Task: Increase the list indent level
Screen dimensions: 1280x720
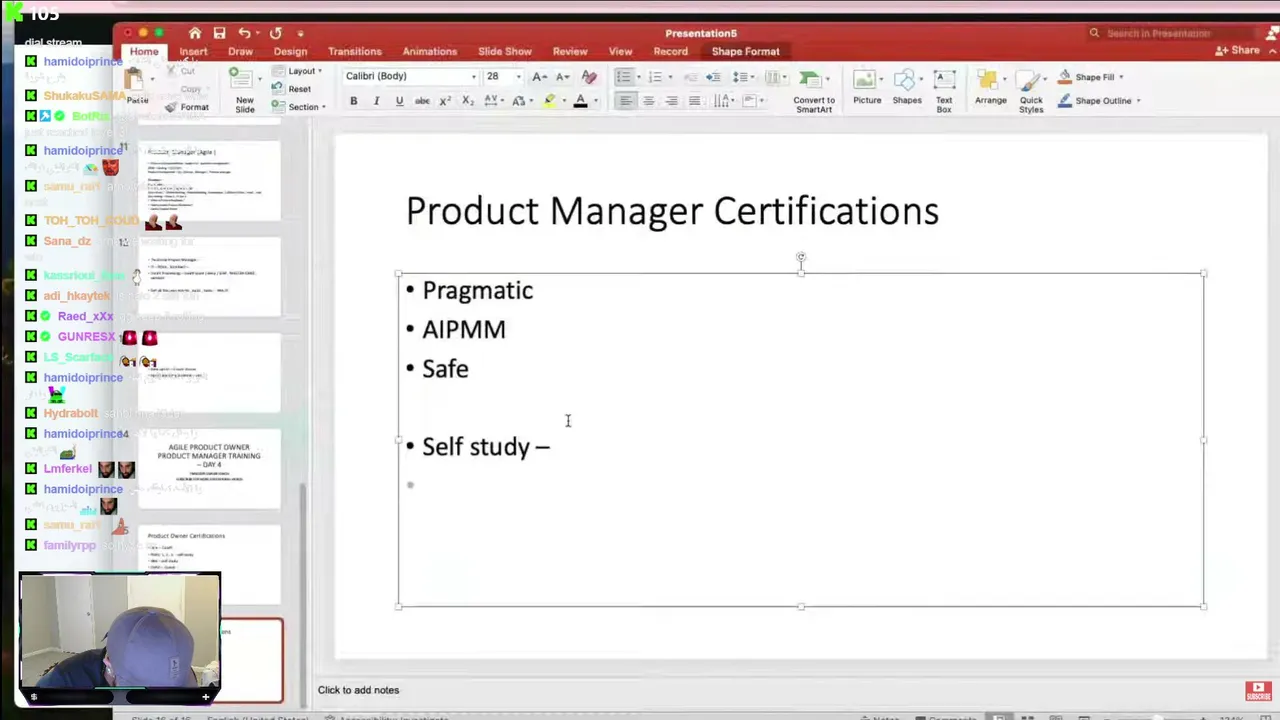Action: tap(713, 77)
